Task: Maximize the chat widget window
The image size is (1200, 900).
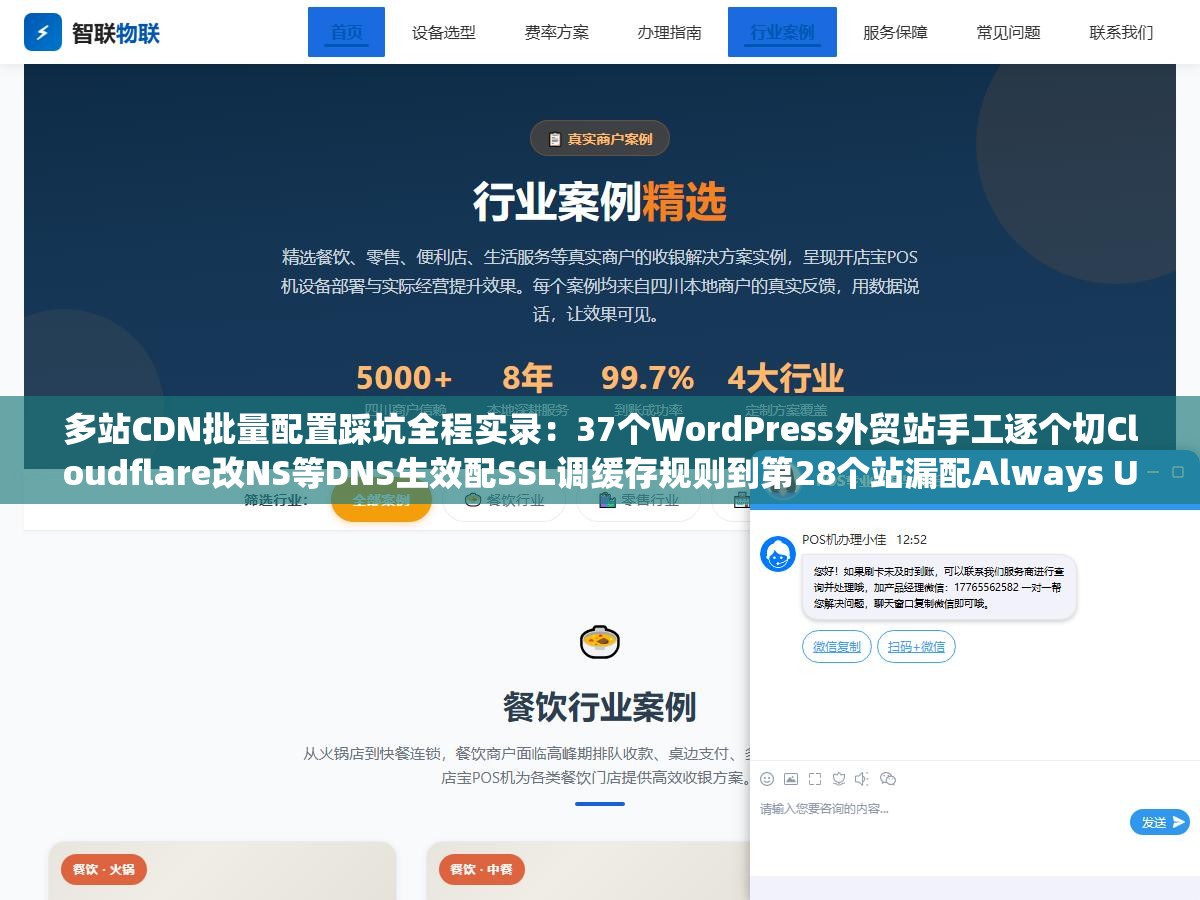Action: [x=1176, y=471]
